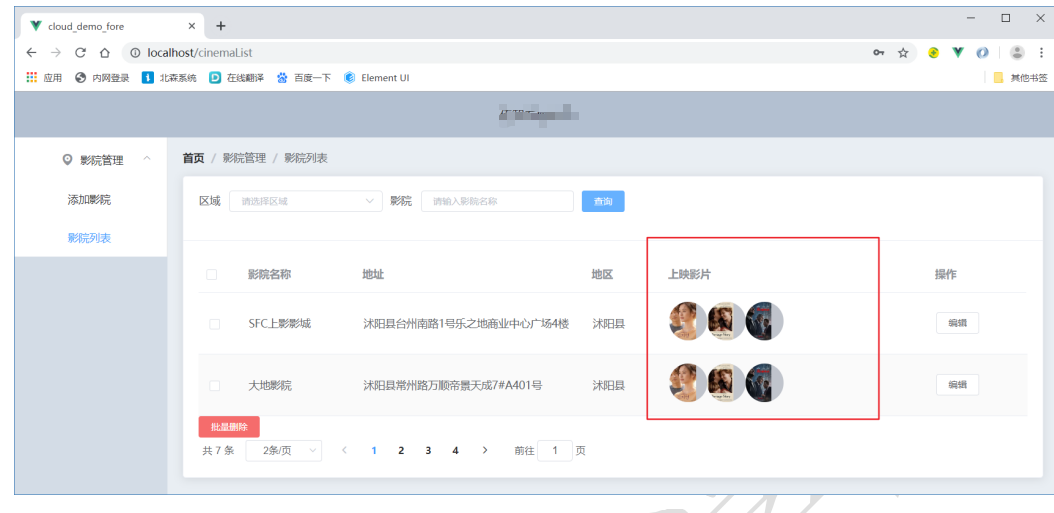Open Chrome three-dot menu
Image resolution: width=1054 pixels, height=513 pixels.
coord(1041,52)
